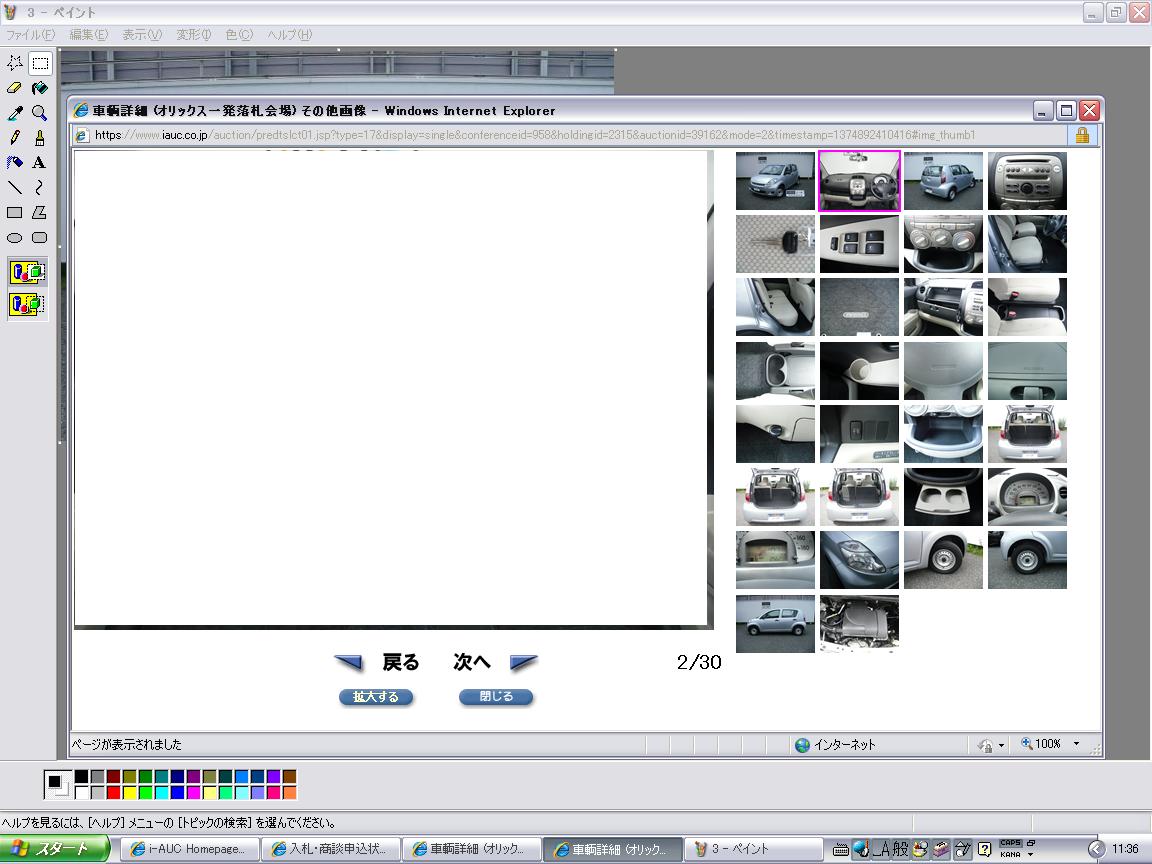
Task: Select the Free-Form Select star tool
Action: click(x=15, y=63)
